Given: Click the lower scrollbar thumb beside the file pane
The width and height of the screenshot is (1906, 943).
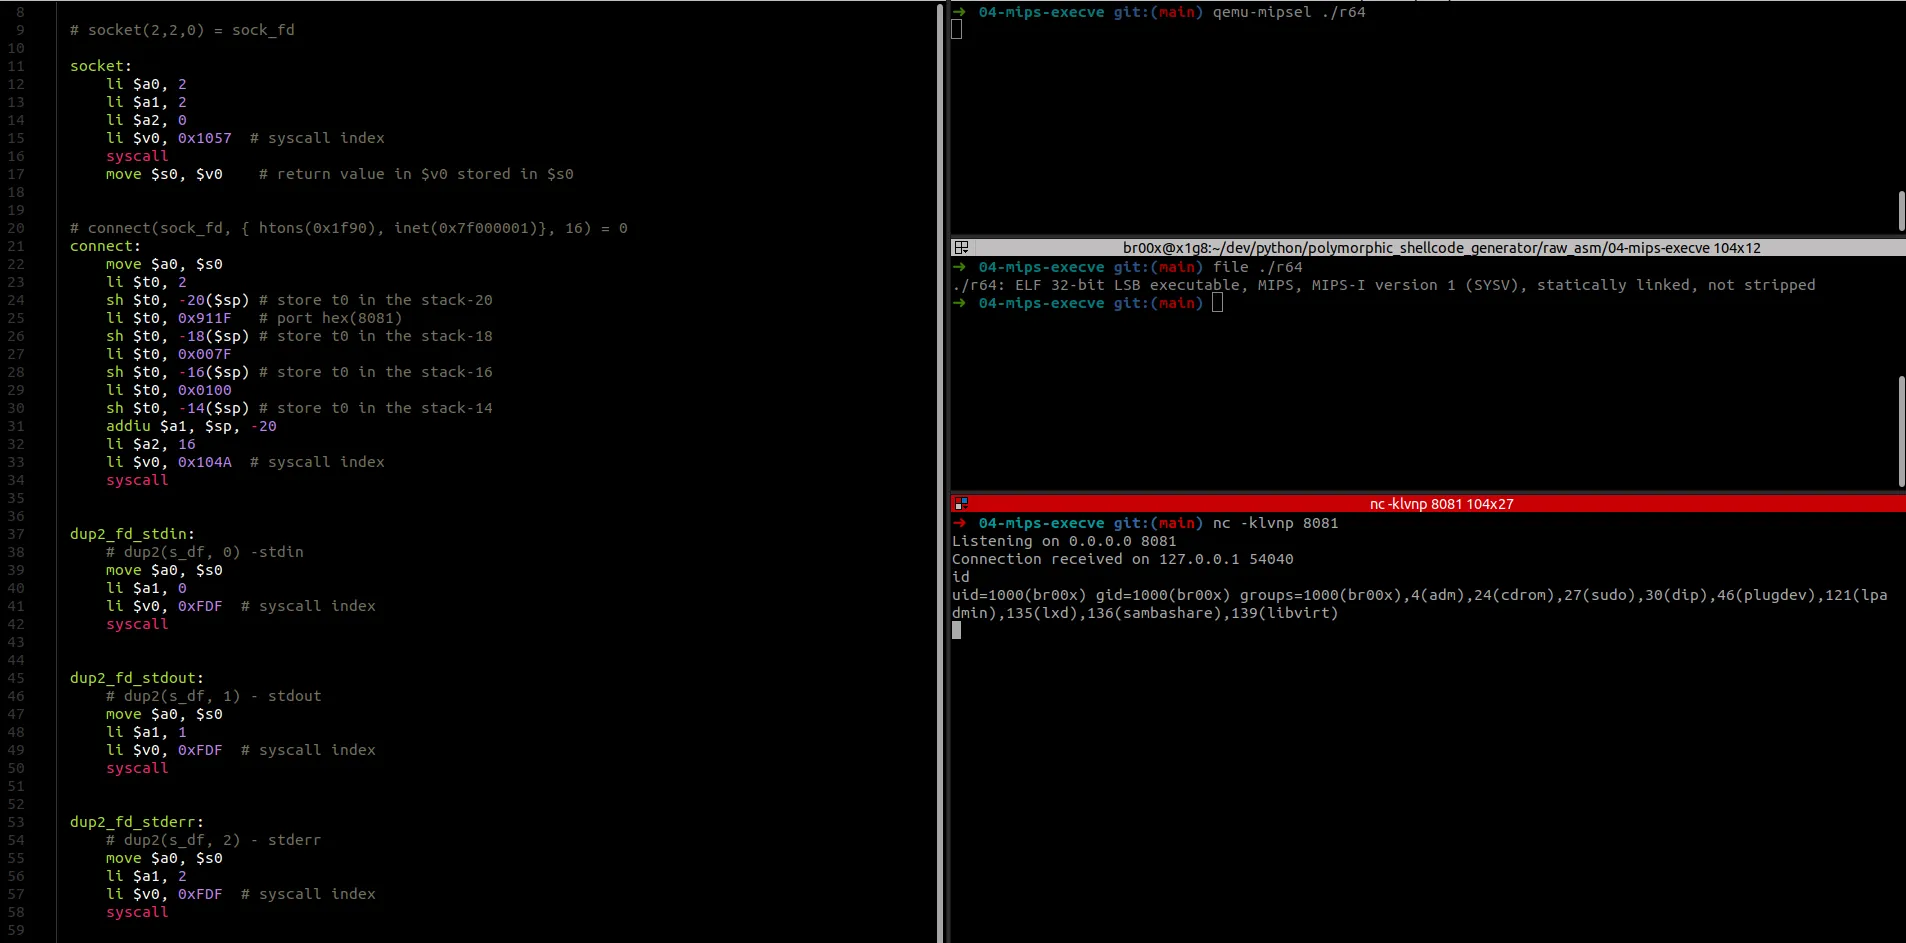Looking at the screenshot, I should (1899, 432).
